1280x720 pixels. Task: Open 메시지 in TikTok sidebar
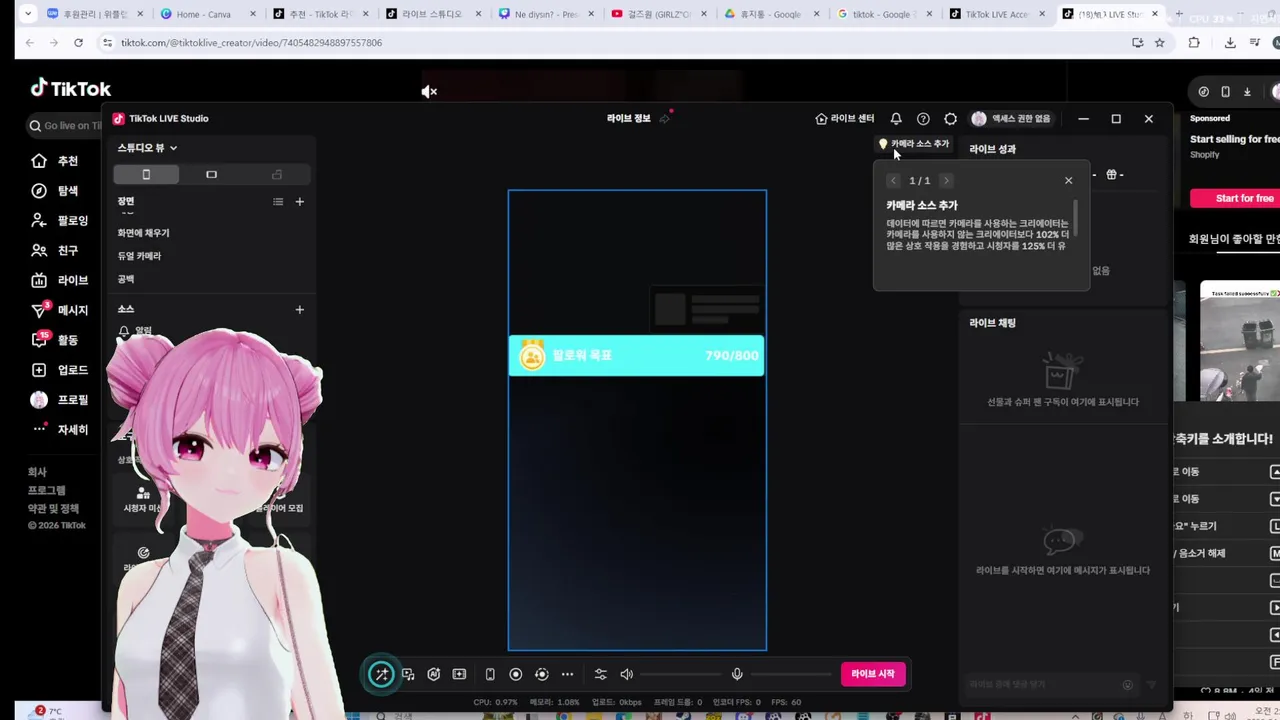pos(60,311)
